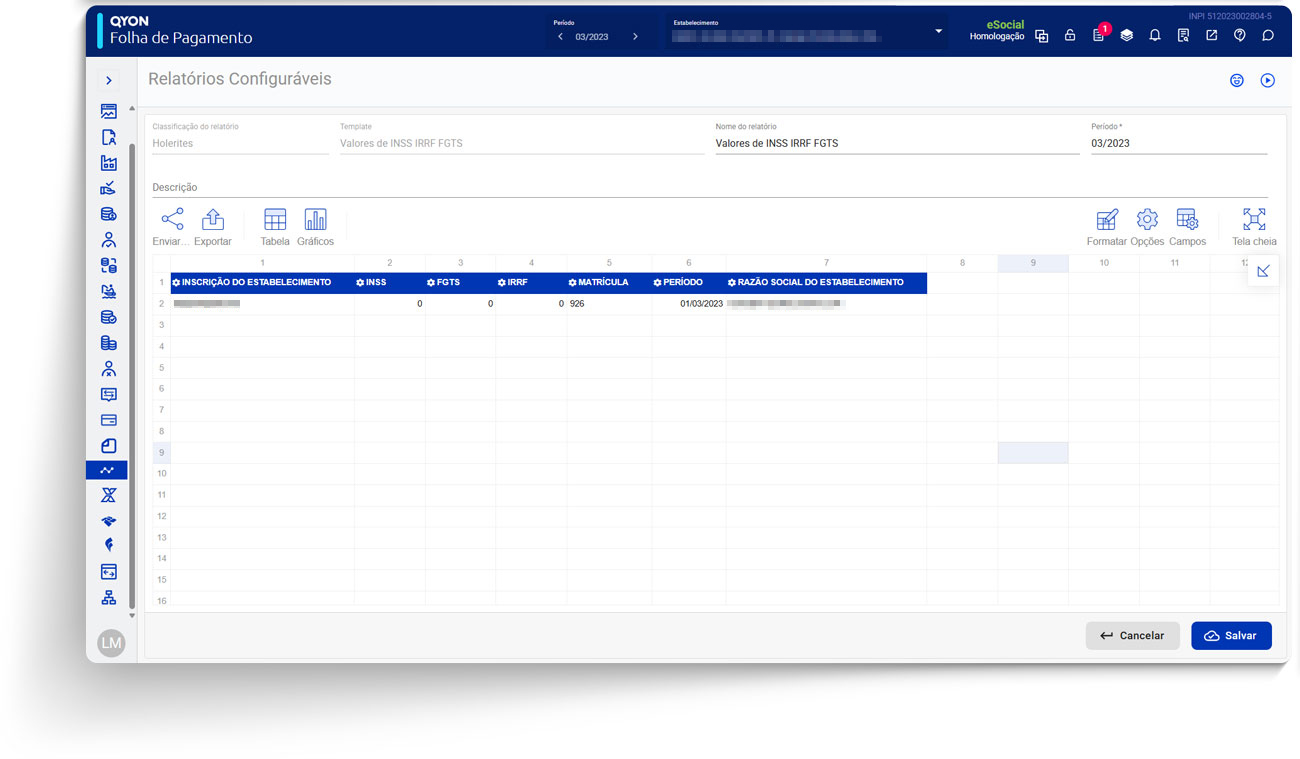Viewport: 1300px width, 759px height.
Task: Open the Campos fields tool
Action: pos(1187,220)
